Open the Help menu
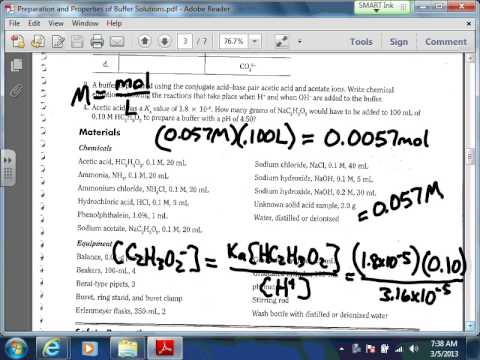This screenshot has width=480, height=360. pos(114,23)
